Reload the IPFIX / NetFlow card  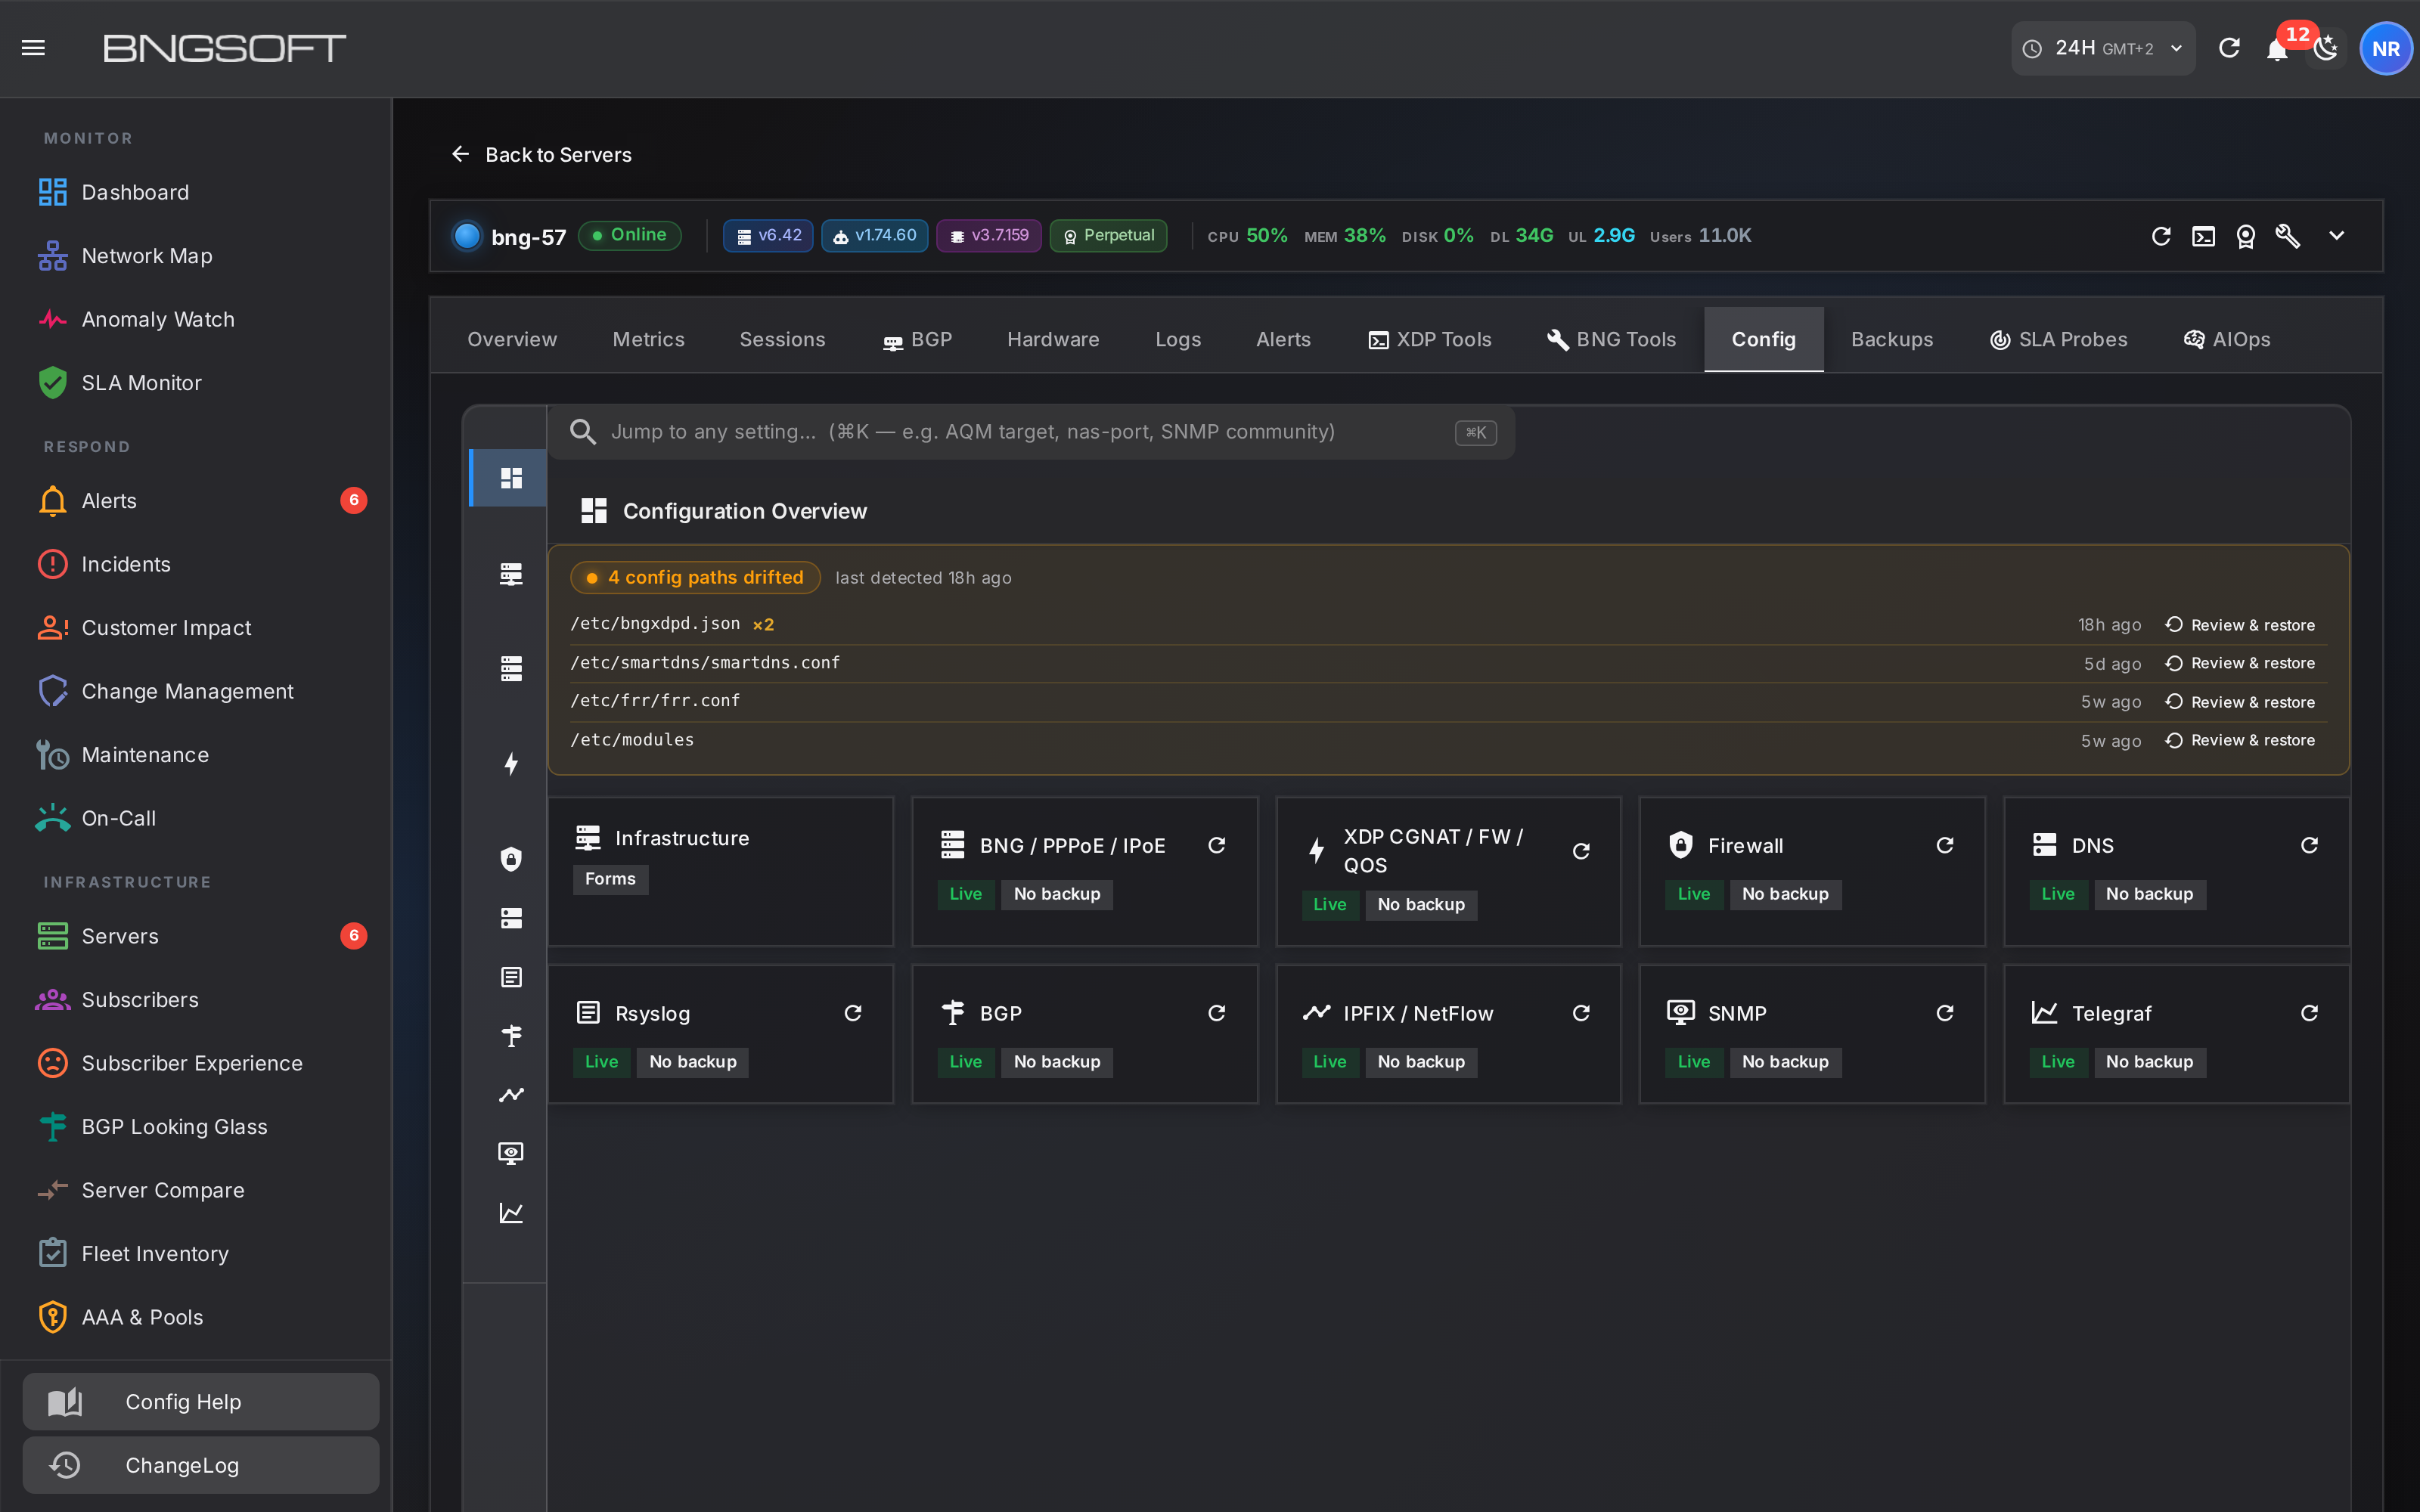[1581, 1013]
